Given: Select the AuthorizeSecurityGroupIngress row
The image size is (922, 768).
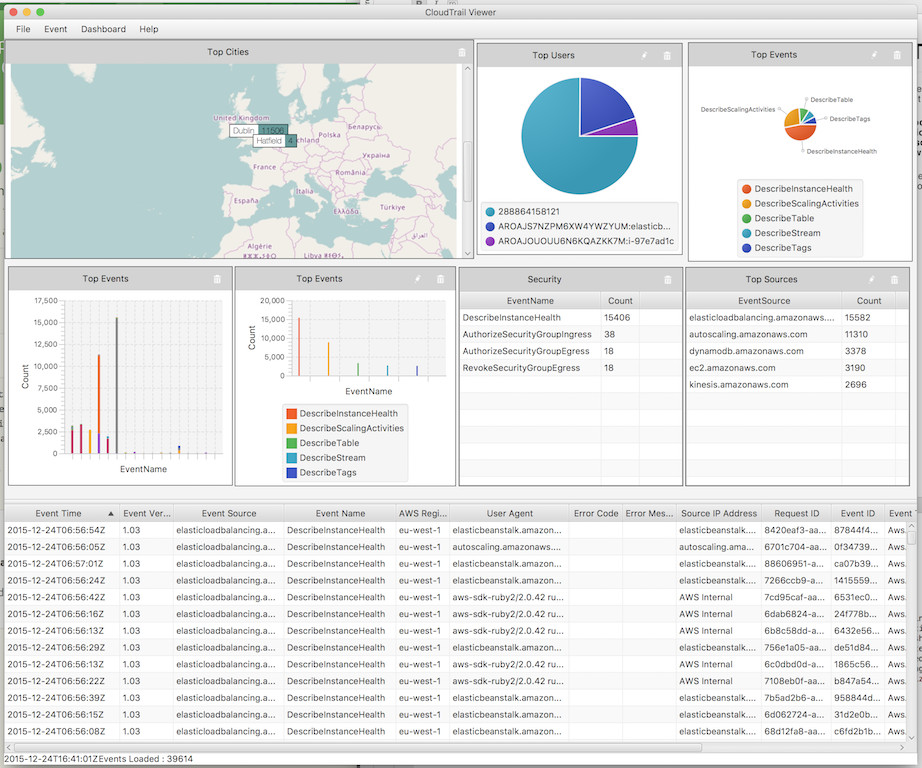Looking at the screenshot, I should 570,335.
